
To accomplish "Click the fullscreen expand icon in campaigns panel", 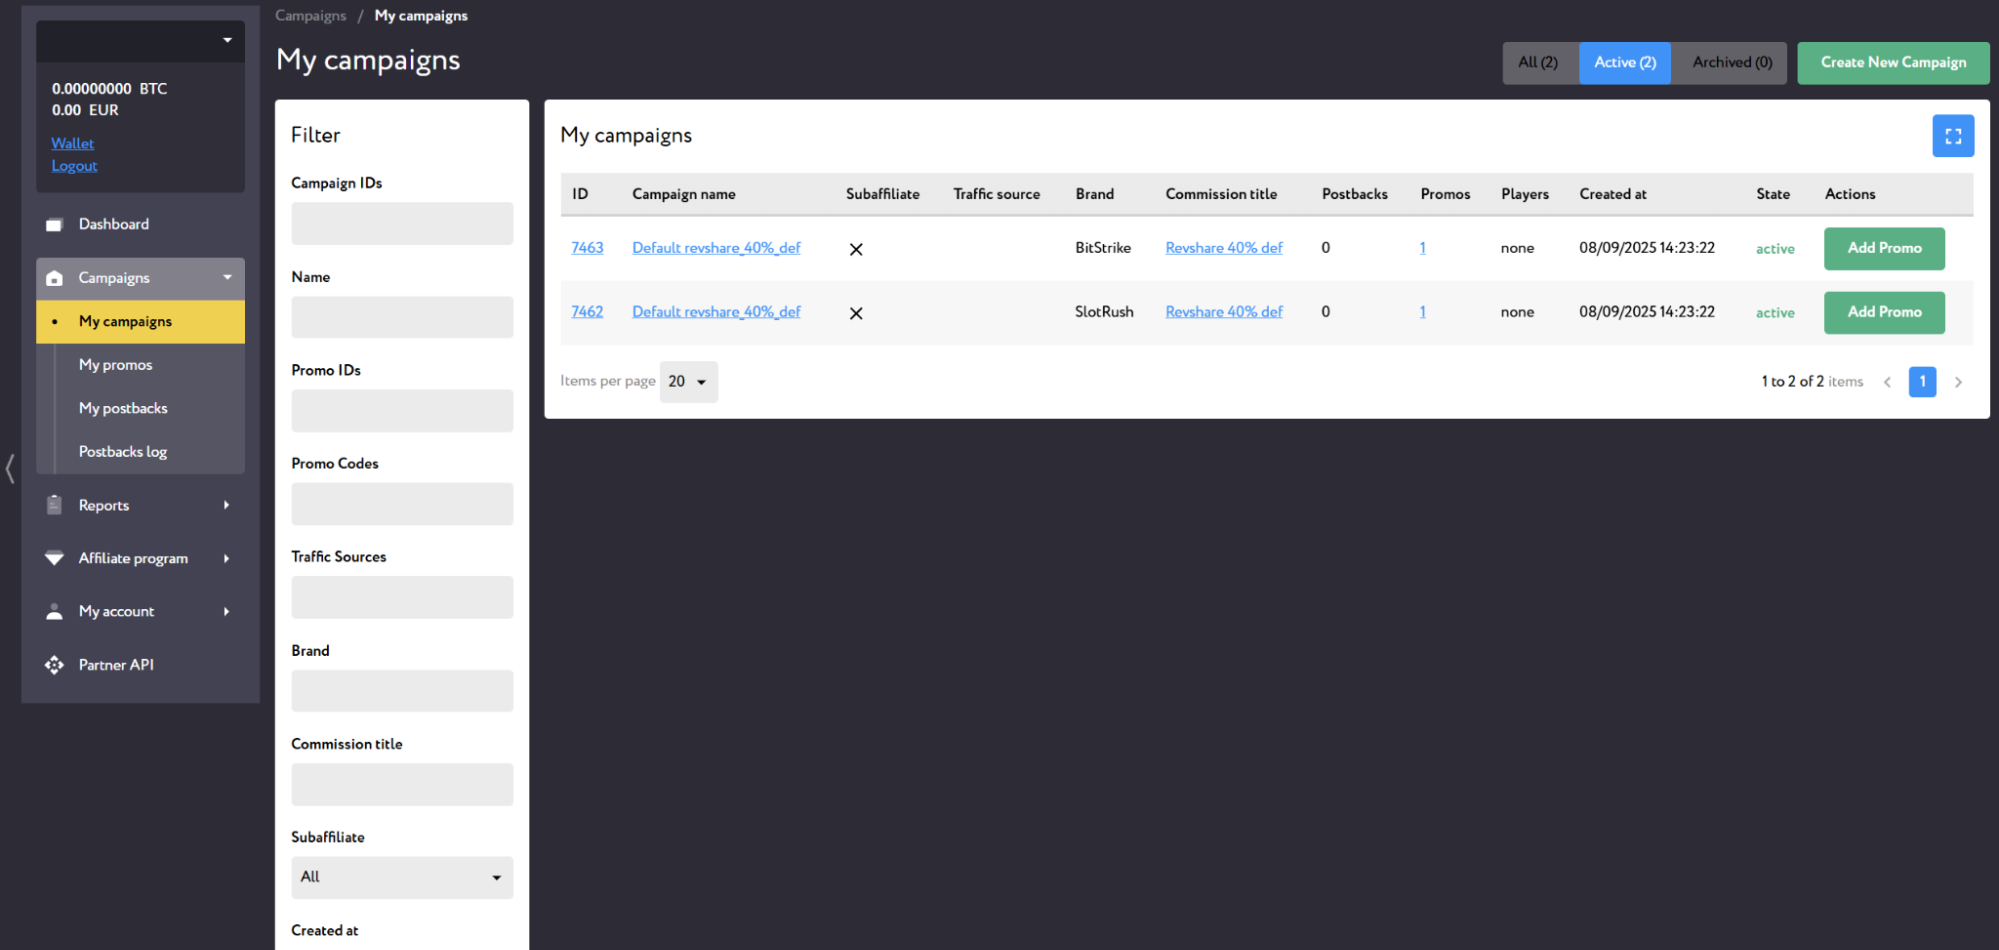I will [1952, 137].
